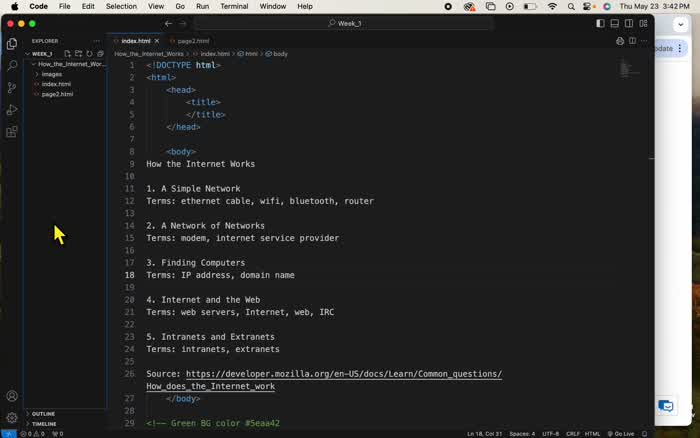Expand the TIMELINE section
The image size is (700, 438).
pos(44,424)
